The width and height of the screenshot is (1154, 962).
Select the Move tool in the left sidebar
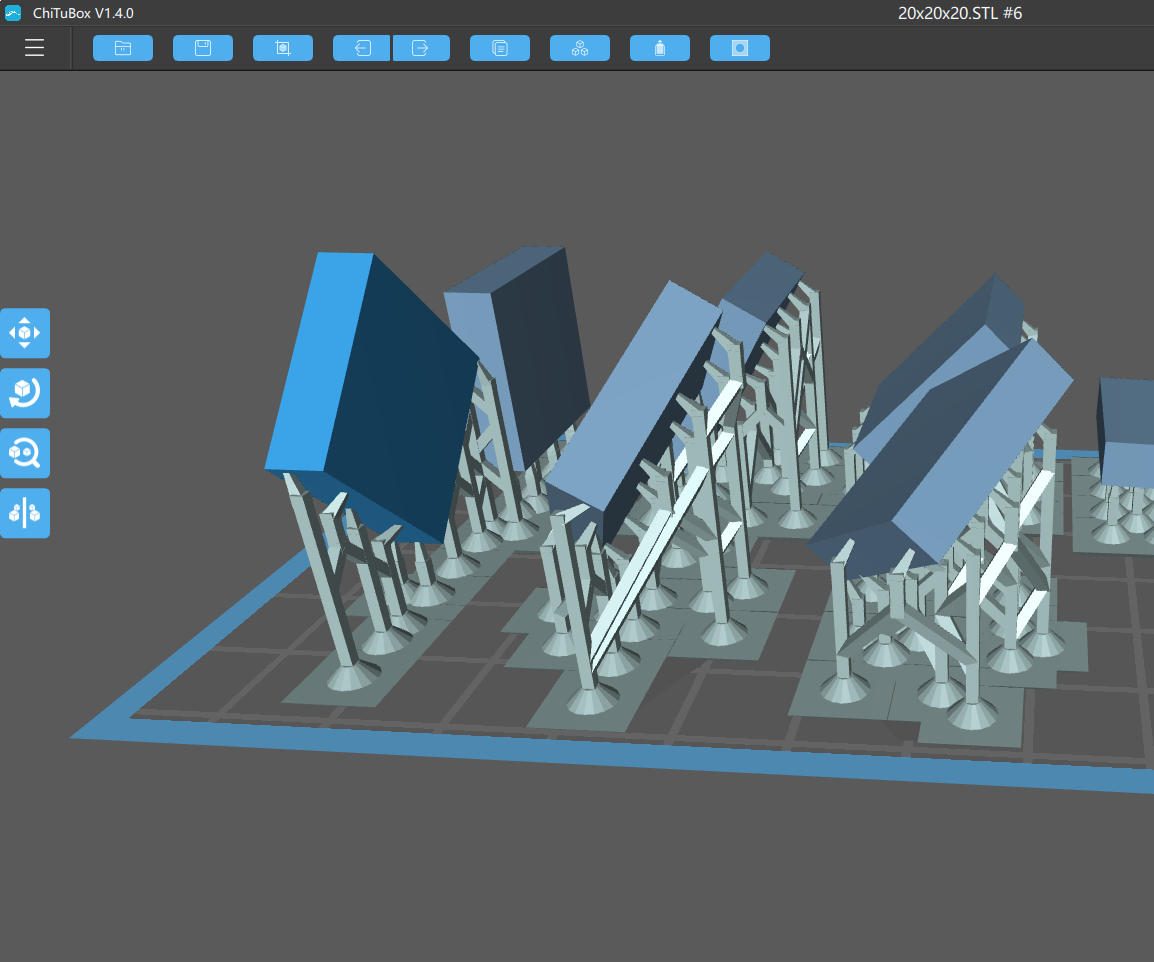coord(25,333)
